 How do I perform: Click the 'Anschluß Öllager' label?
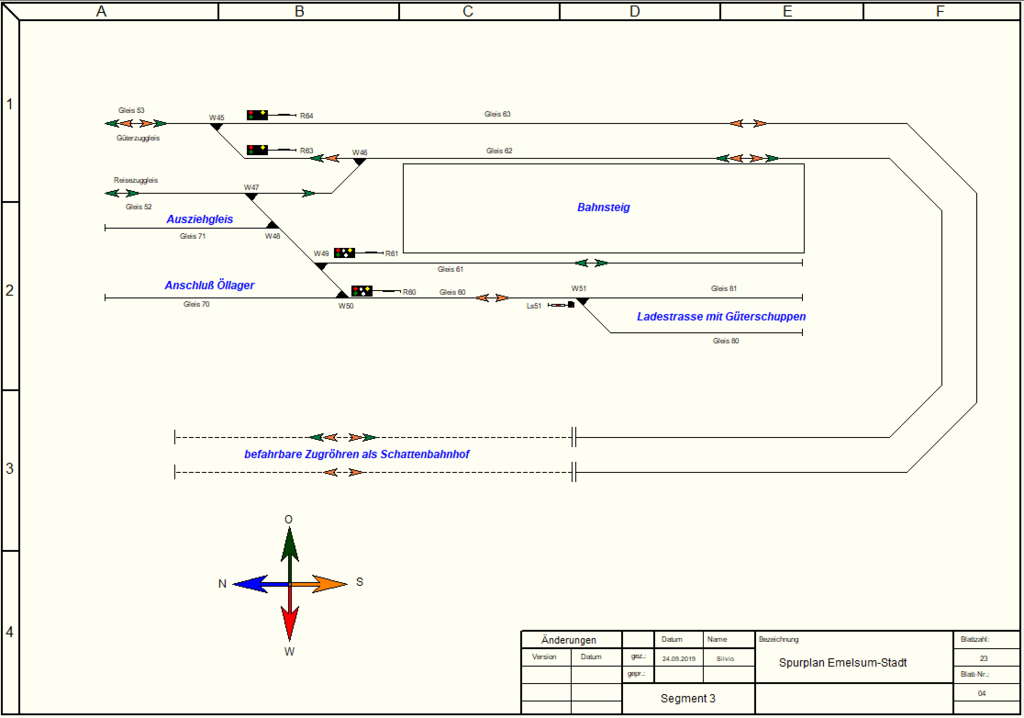tap(209, 285)
